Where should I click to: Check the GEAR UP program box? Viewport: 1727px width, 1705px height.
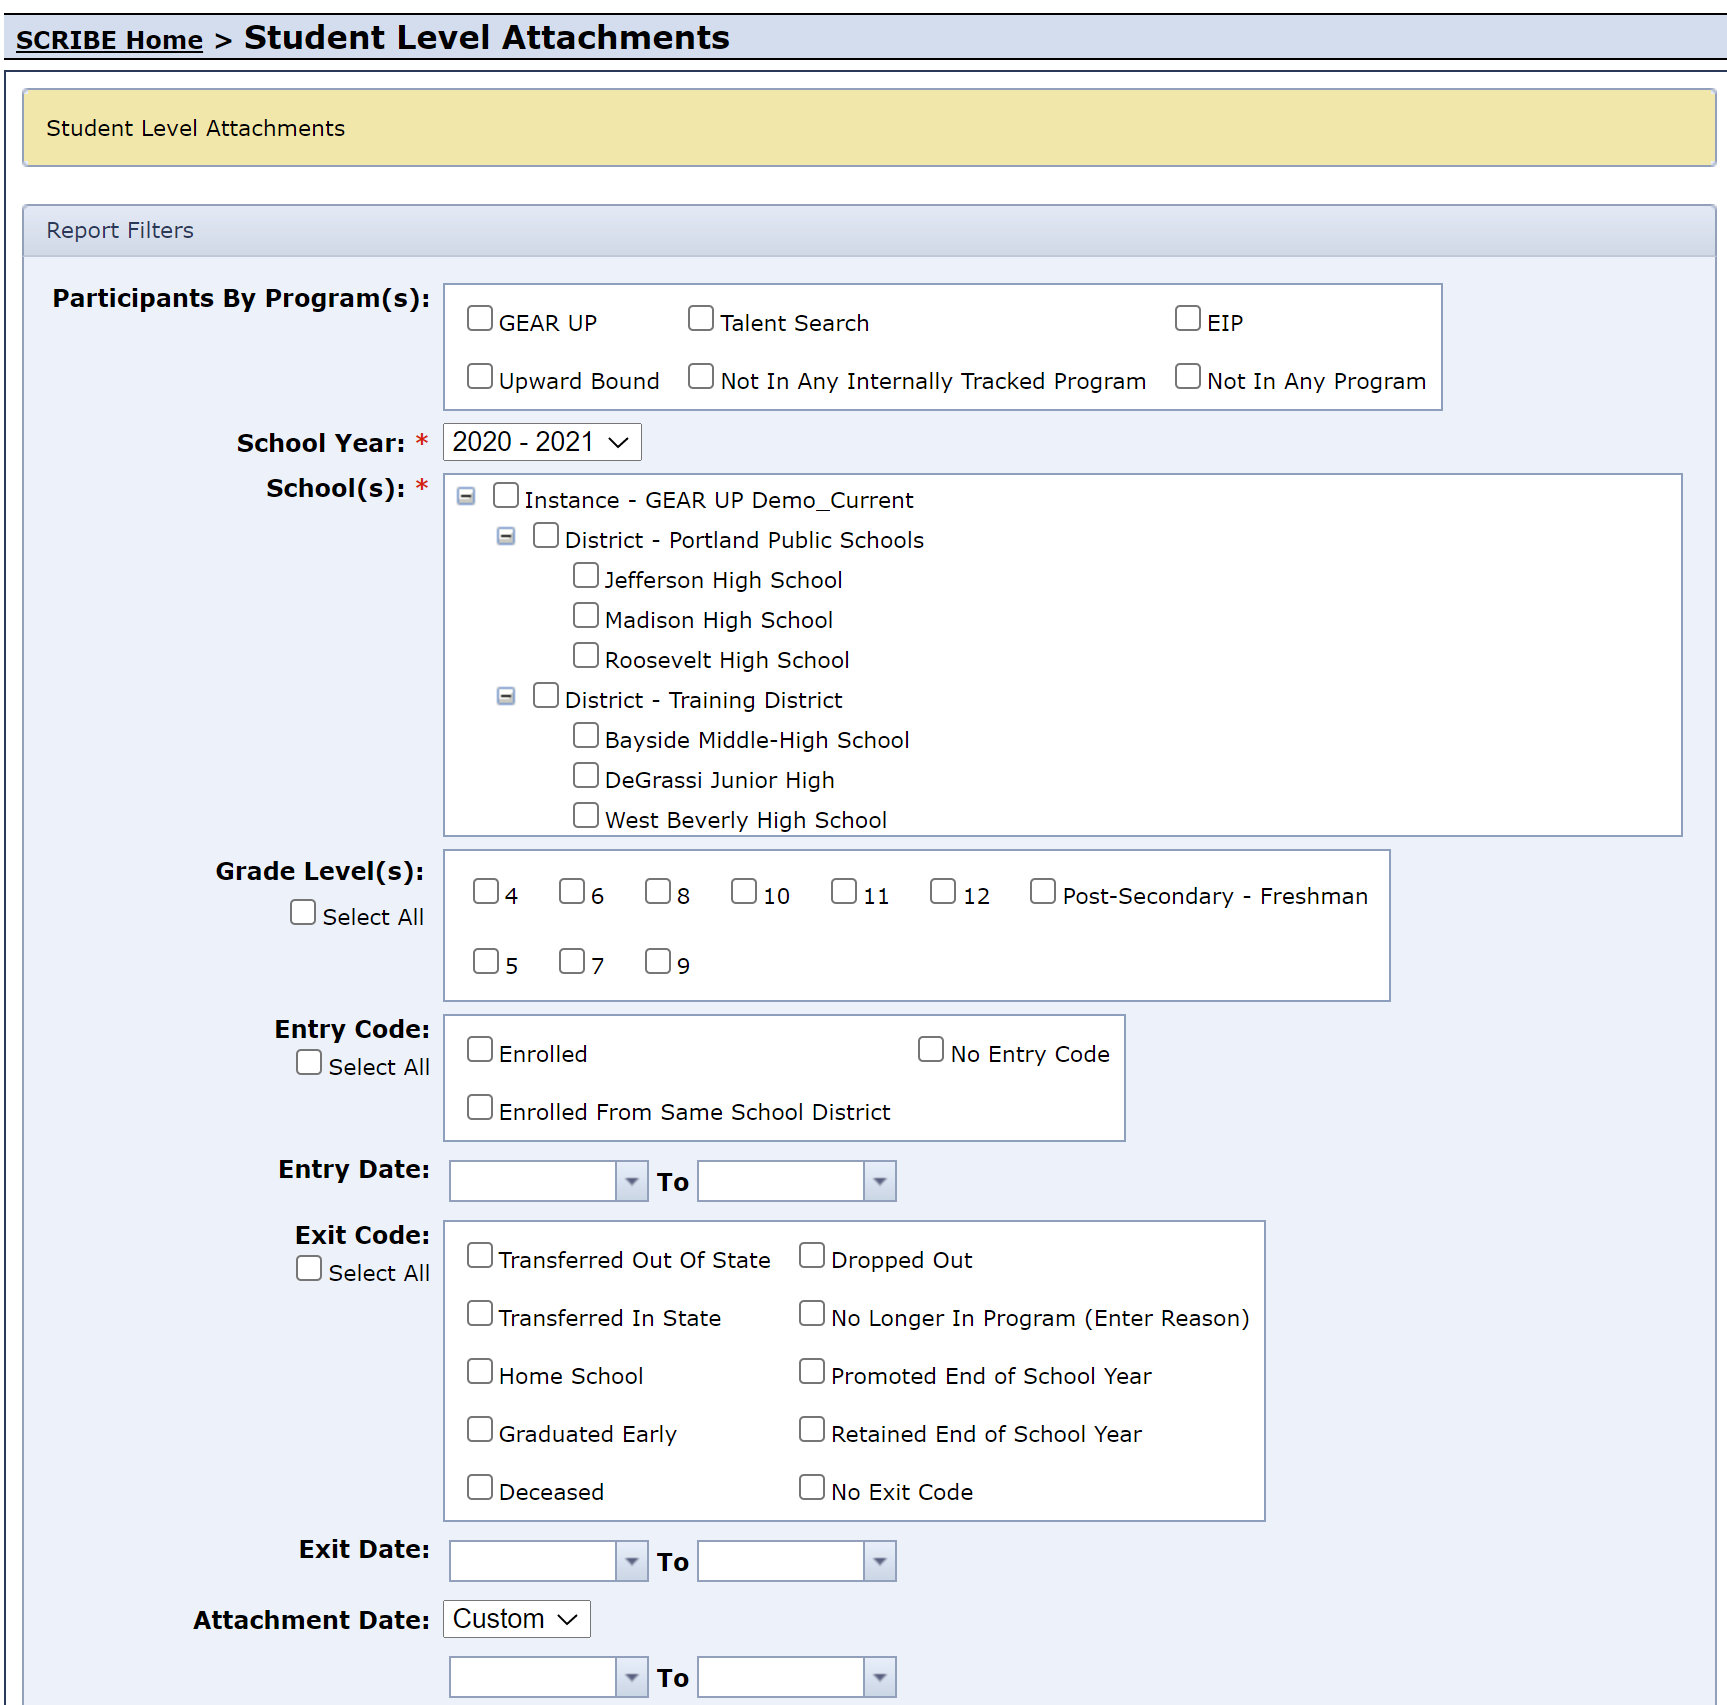pyautogui.click(x=480, y=318)
